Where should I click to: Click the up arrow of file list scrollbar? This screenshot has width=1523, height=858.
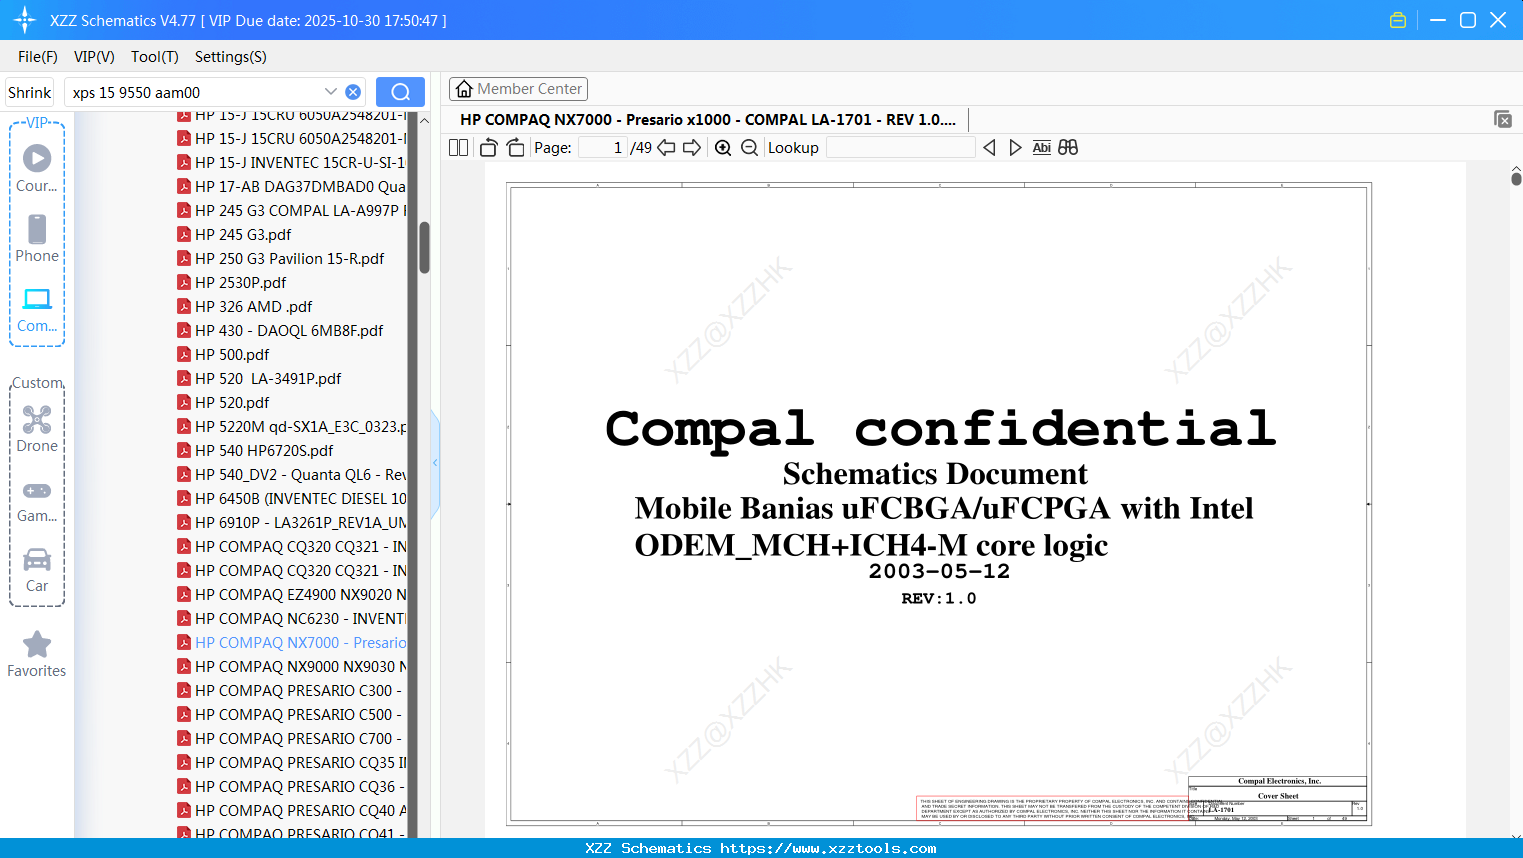tap(424, 120)
